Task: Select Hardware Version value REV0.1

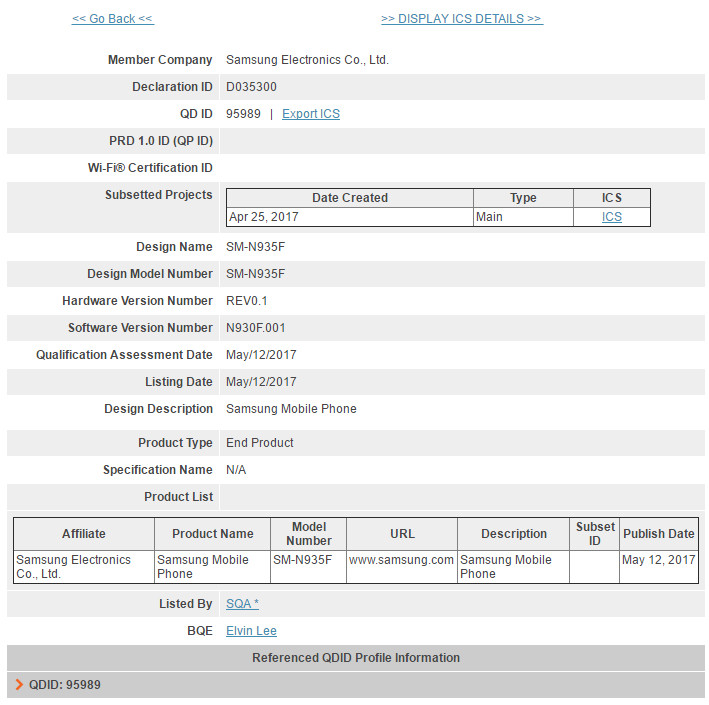Action: pos(247,301)
